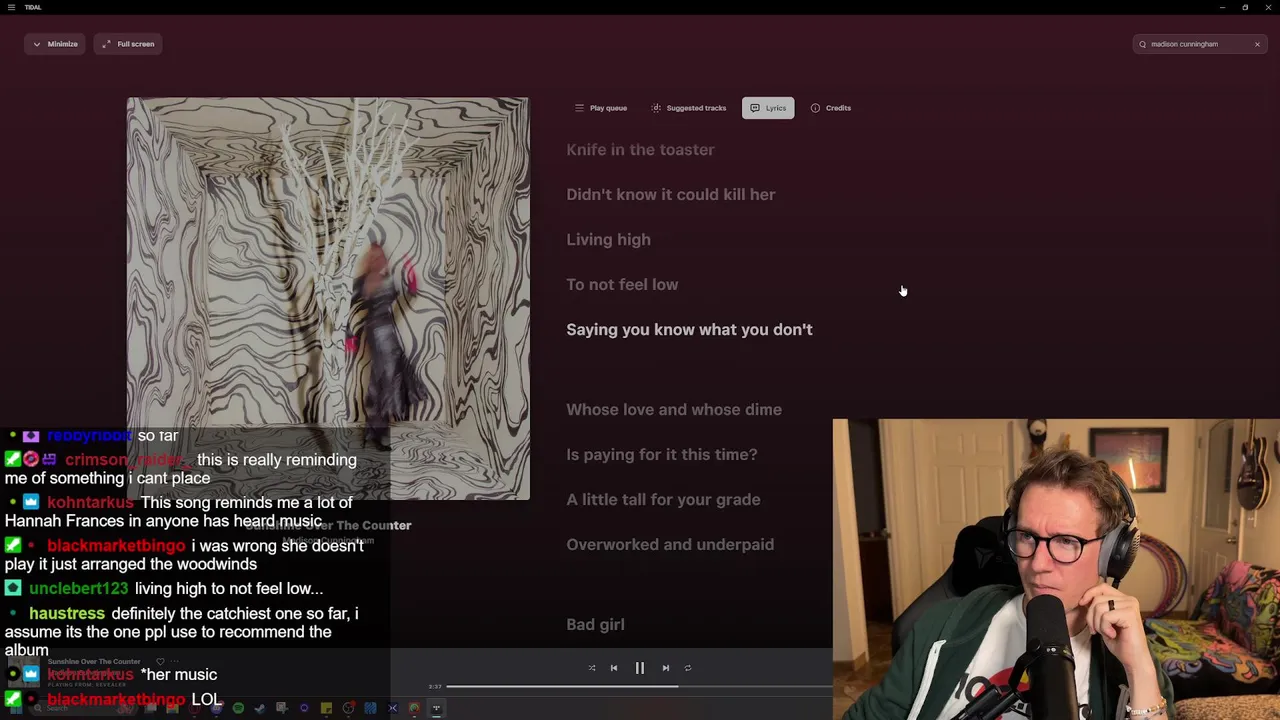The image size is (1280, 720).
Task: Jump to lyric 'Overworked and underpaid'
Action: pos(670,545)
